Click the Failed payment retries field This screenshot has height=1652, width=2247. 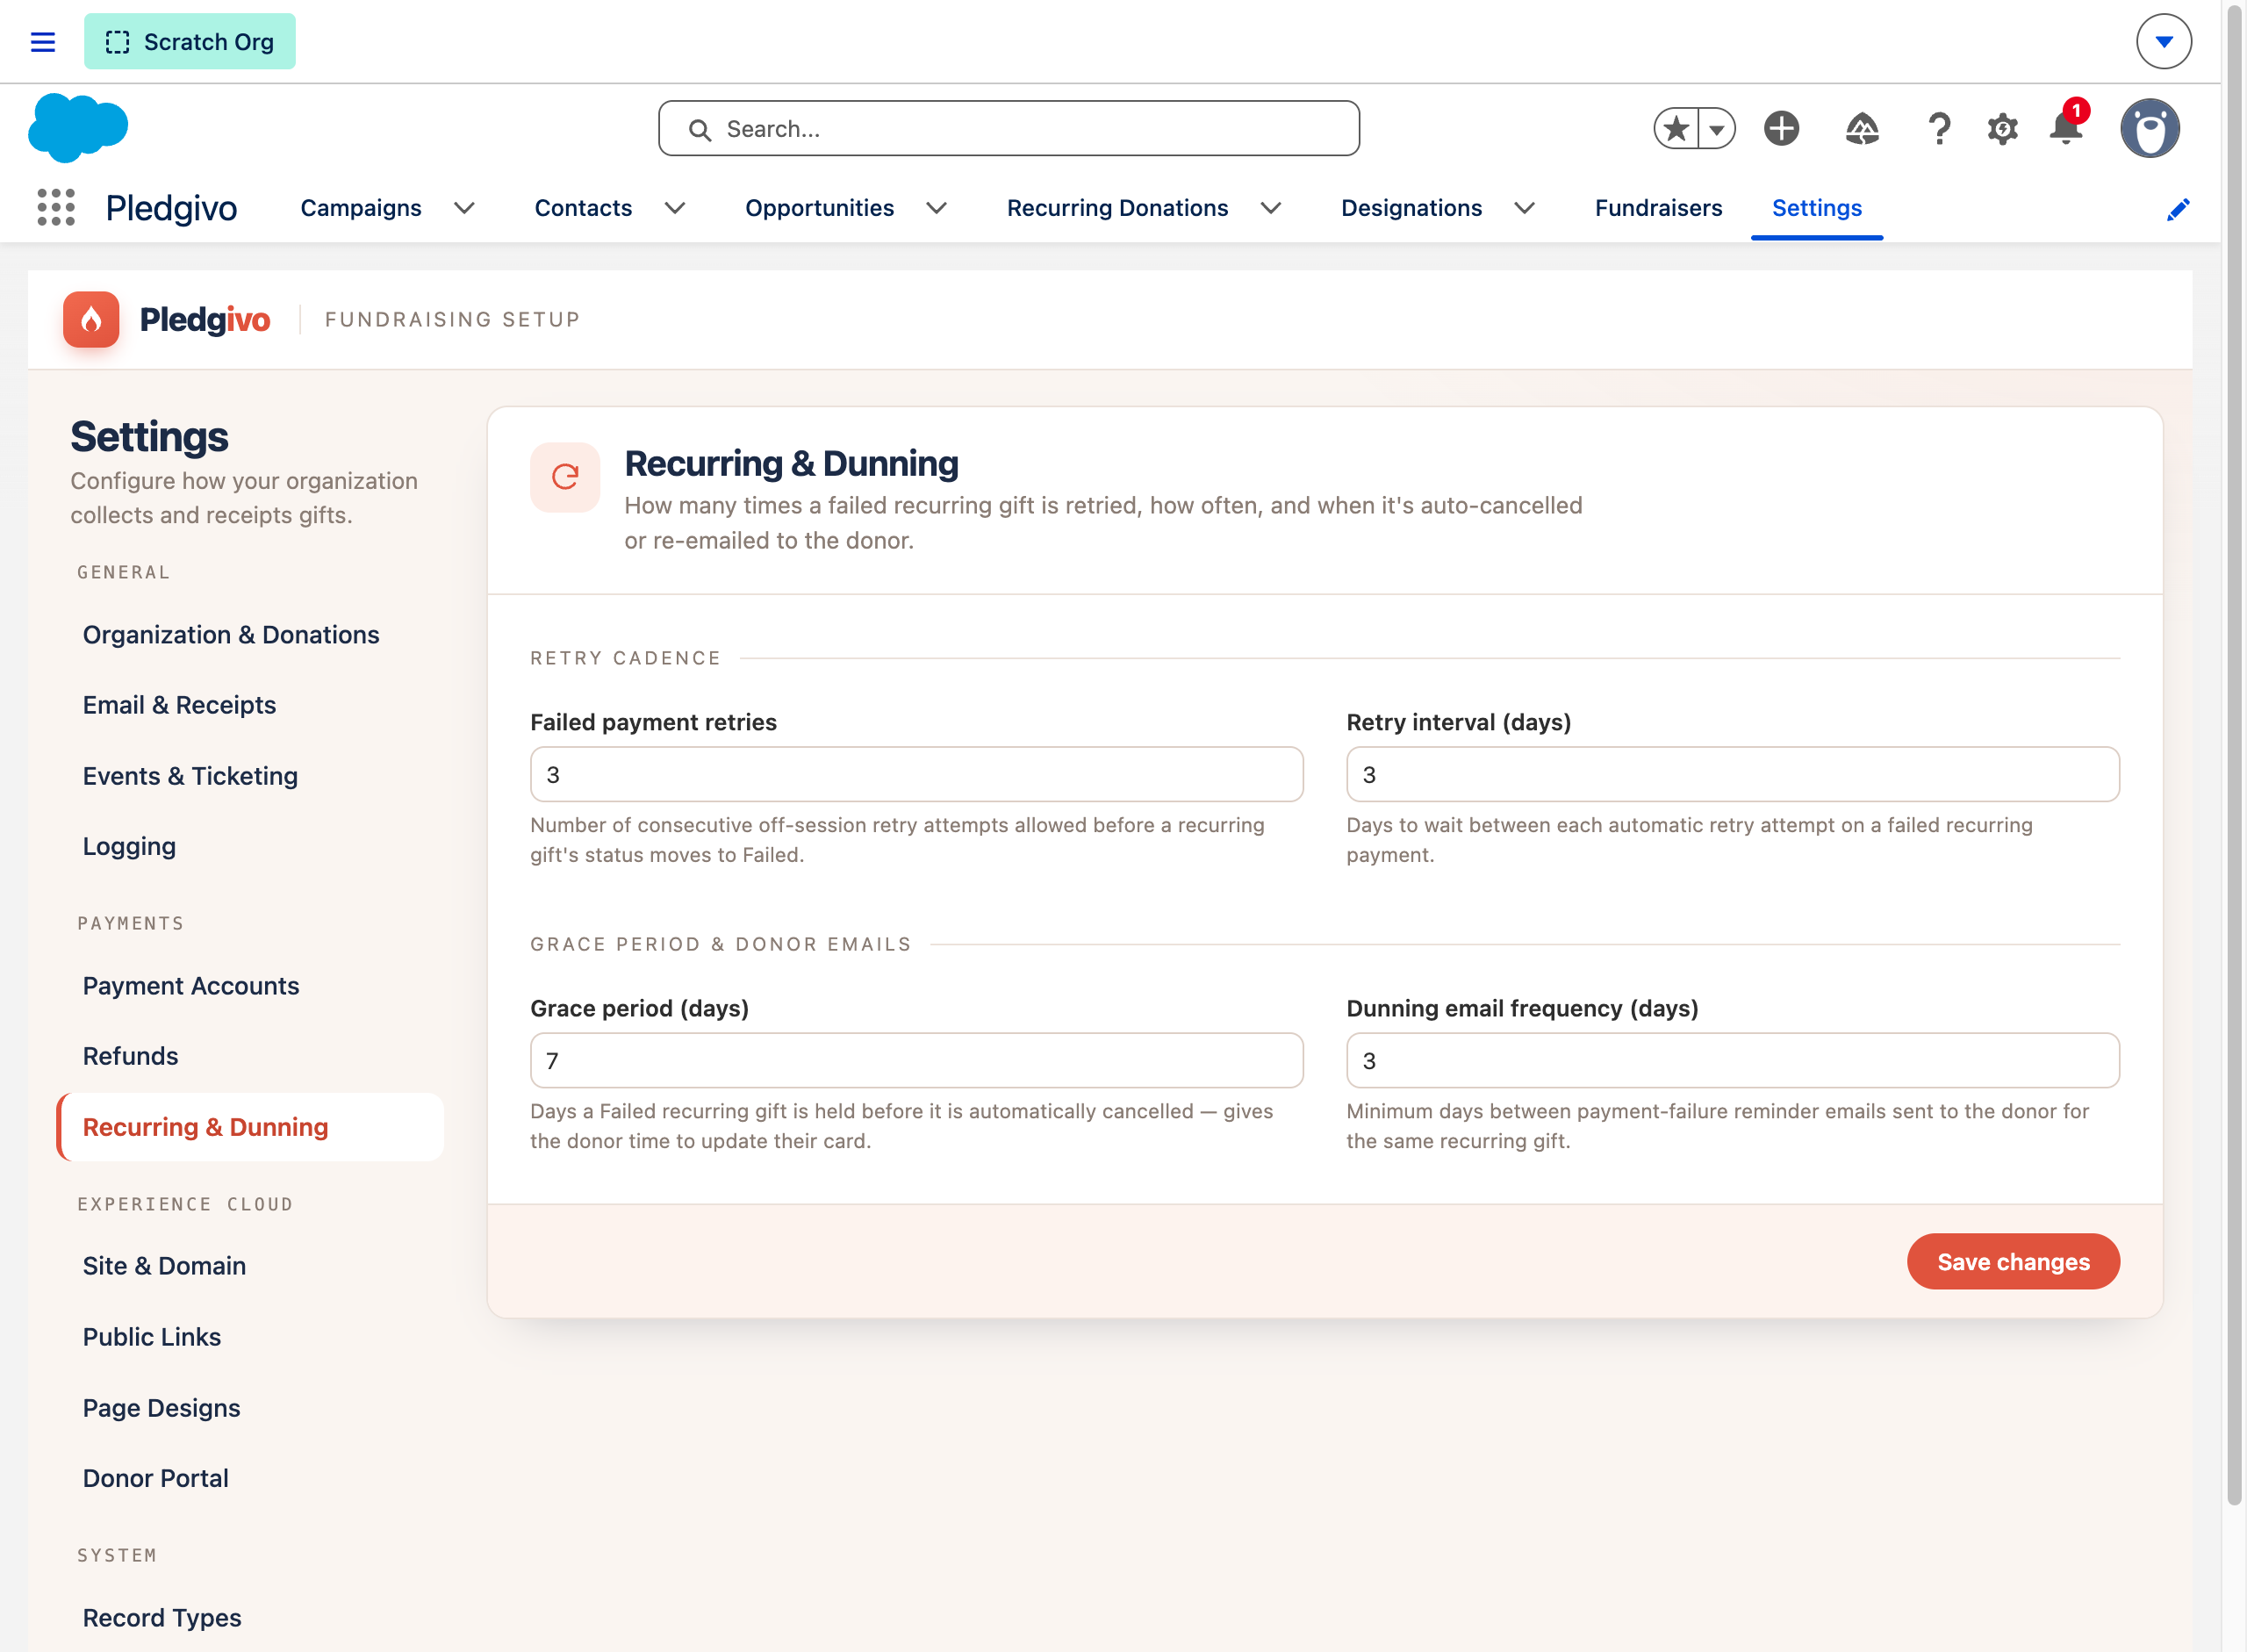[917, 775]
